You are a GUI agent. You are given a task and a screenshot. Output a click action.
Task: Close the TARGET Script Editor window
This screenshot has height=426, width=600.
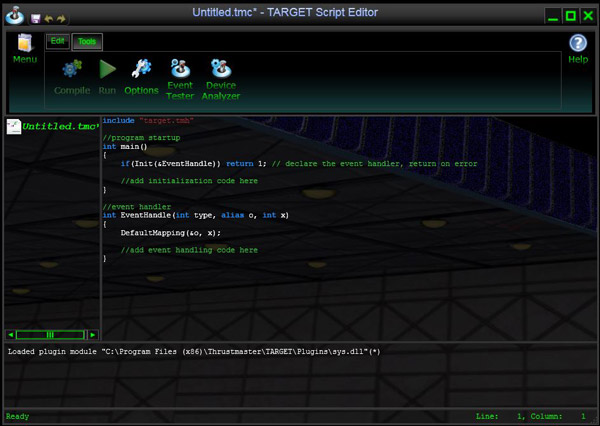(588, 16)
